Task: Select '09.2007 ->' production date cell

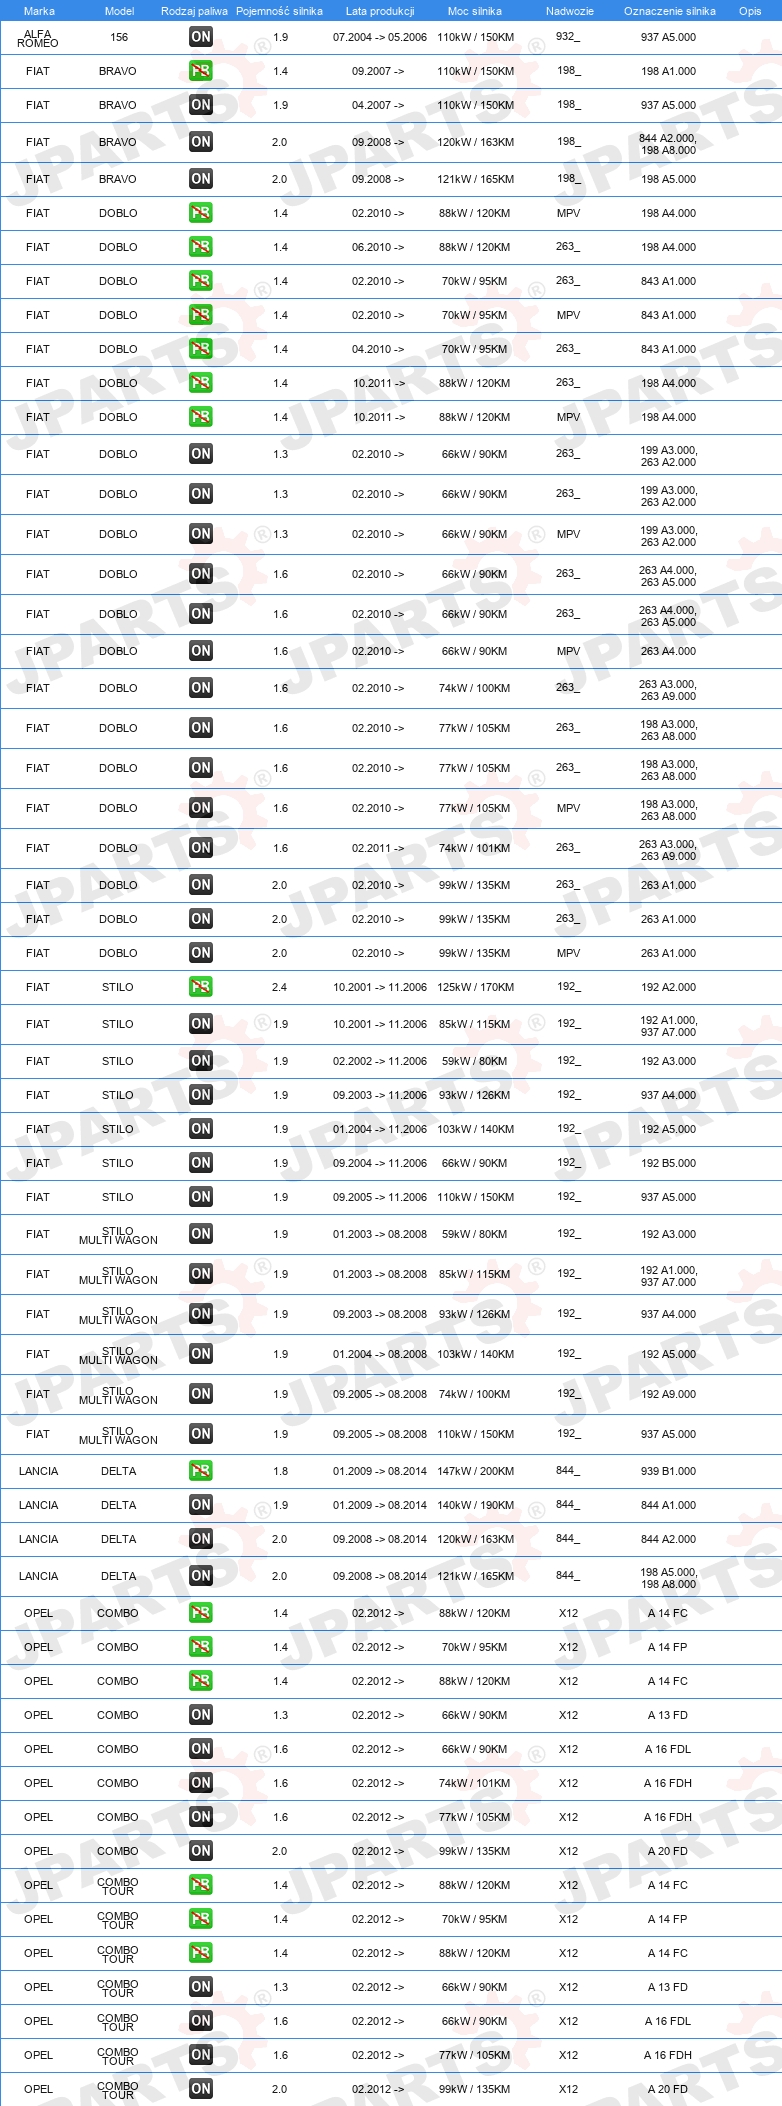Action: tap(378, 71)
